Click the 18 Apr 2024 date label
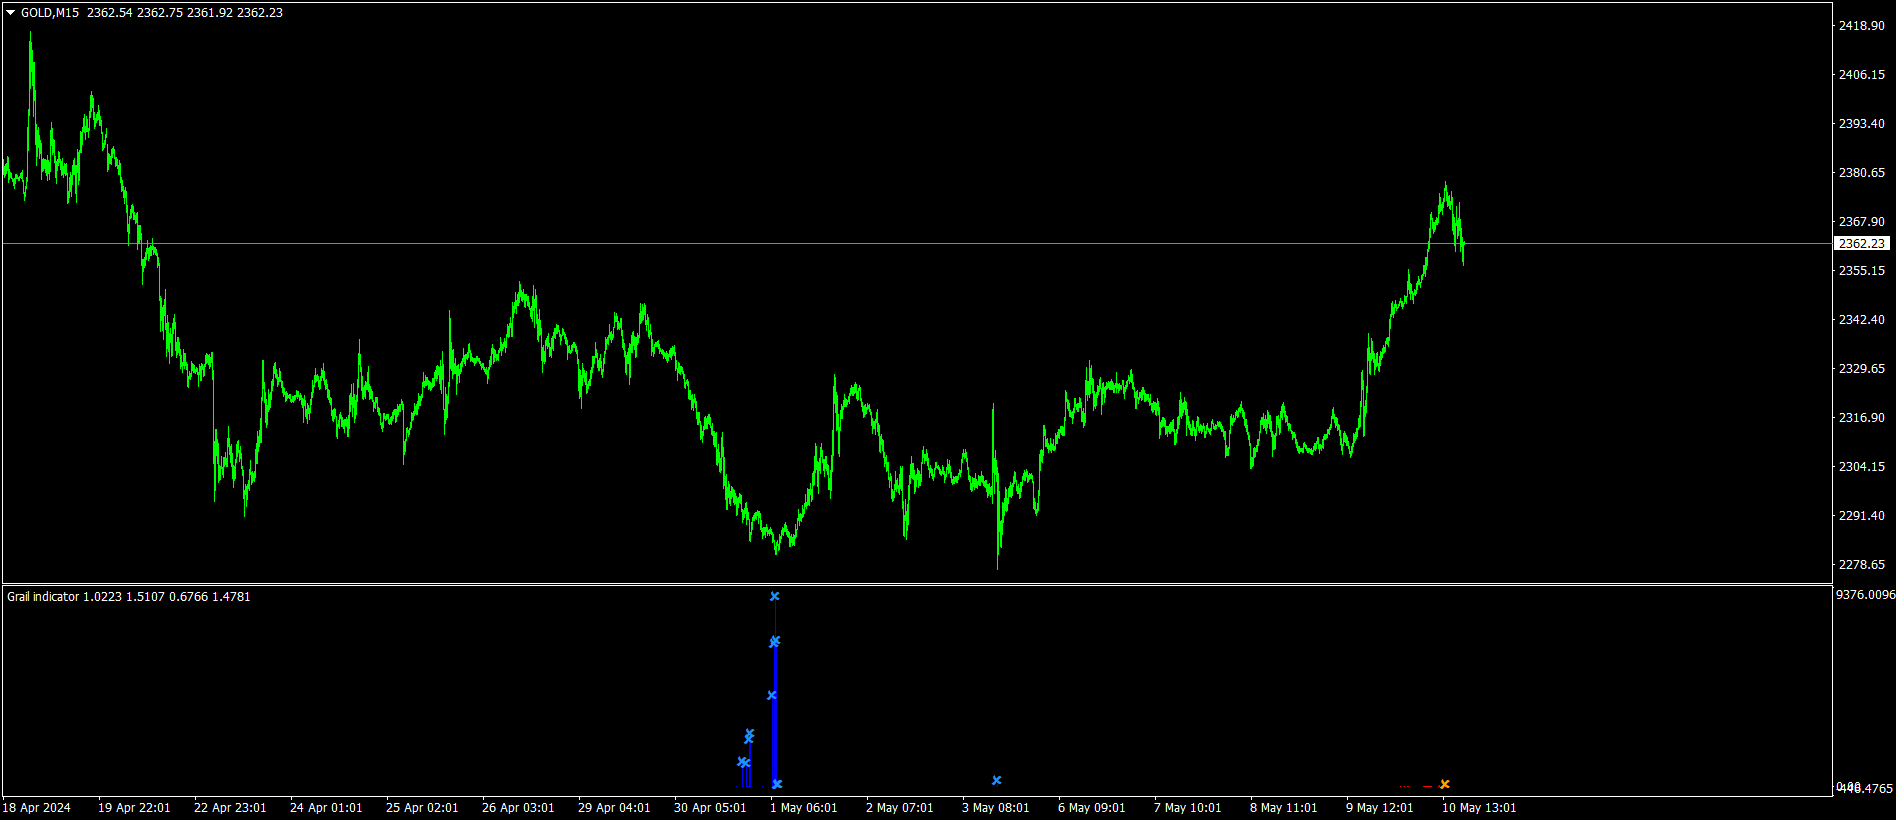This screenshot has width=1896, height=820. [x=37, y=808]
